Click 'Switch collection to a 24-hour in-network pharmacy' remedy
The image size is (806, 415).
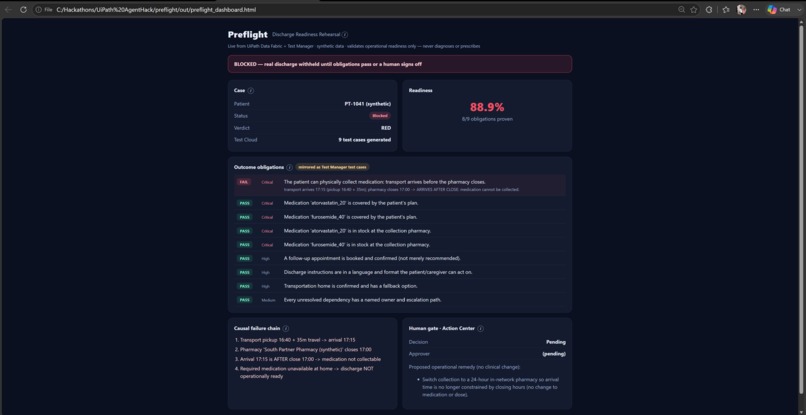[490, 387]
